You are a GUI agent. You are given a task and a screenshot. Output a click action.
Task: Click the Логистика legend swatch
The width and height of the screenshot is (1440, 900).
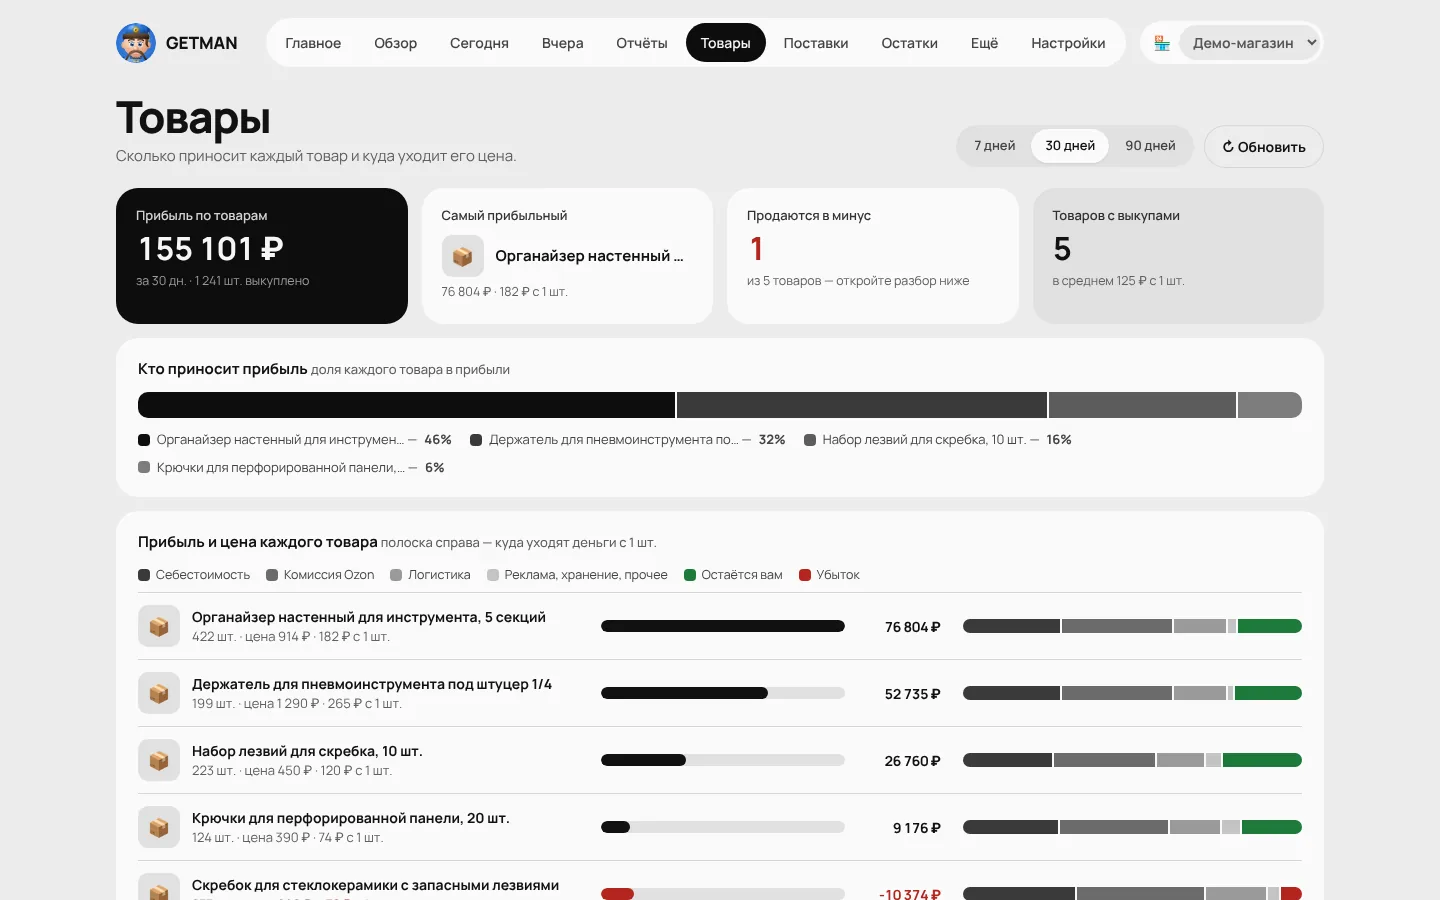396,575
